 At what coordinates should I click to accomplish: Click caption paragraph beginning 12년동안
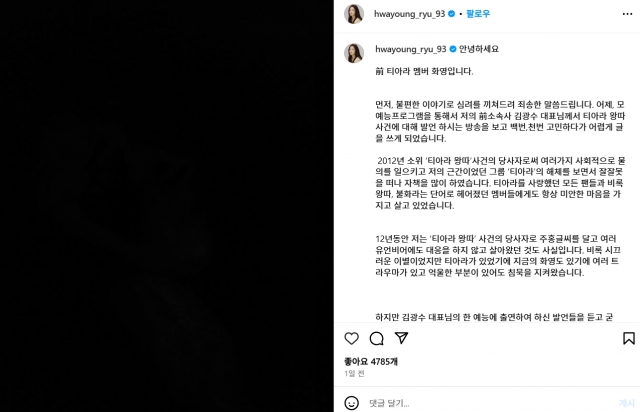[498, 255]
